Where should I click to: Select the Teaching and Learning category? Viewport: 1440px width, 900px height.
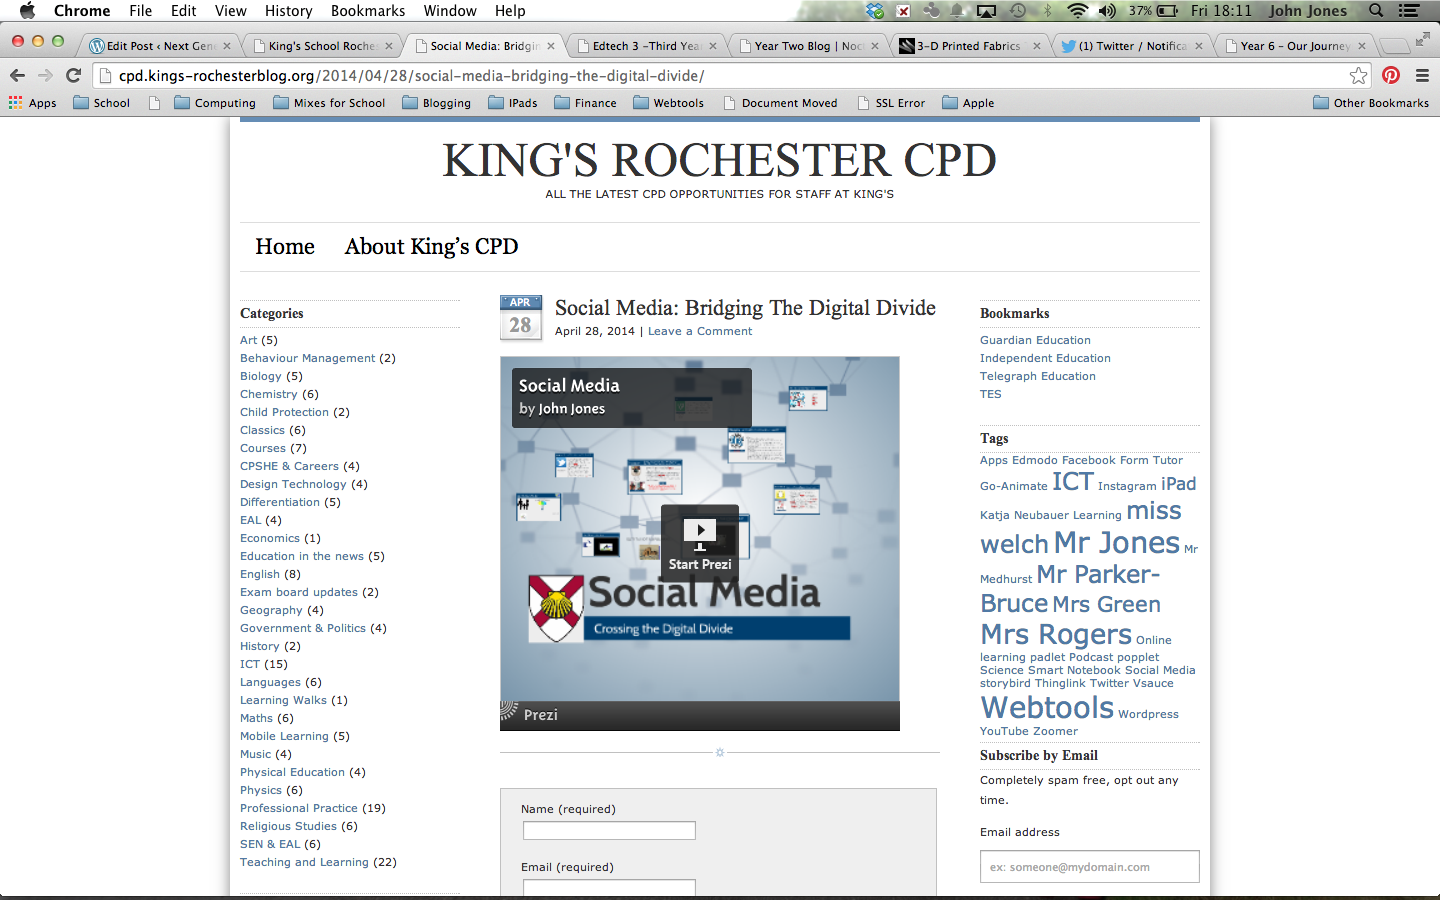coord(304,862)
